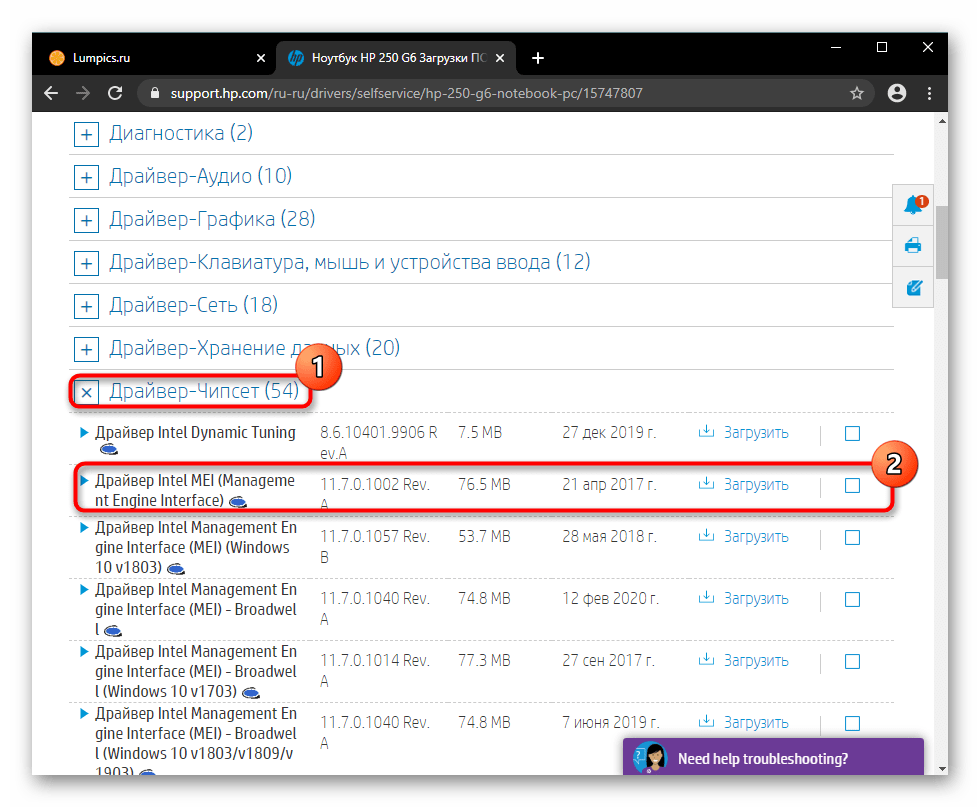980x807 pixels.
Task: Open notifications bell in side panel
Action: (913, 205)
